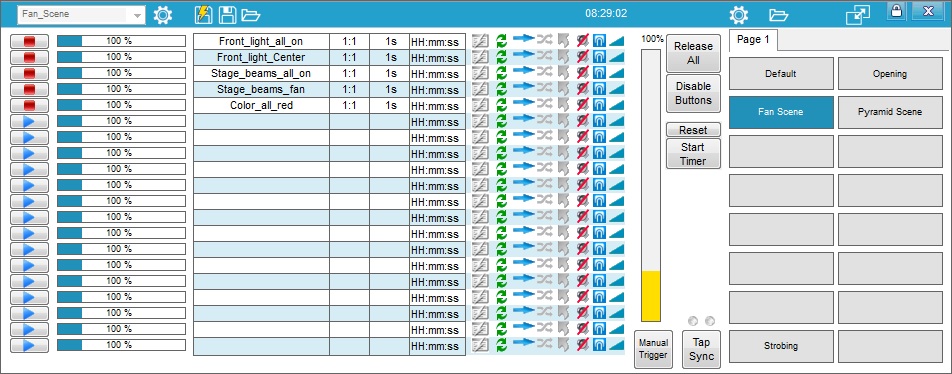Stop the Color_all_red cue
The height and width of the screenshot is (374, 952).
pyautogui.click(x=30, y=105)
